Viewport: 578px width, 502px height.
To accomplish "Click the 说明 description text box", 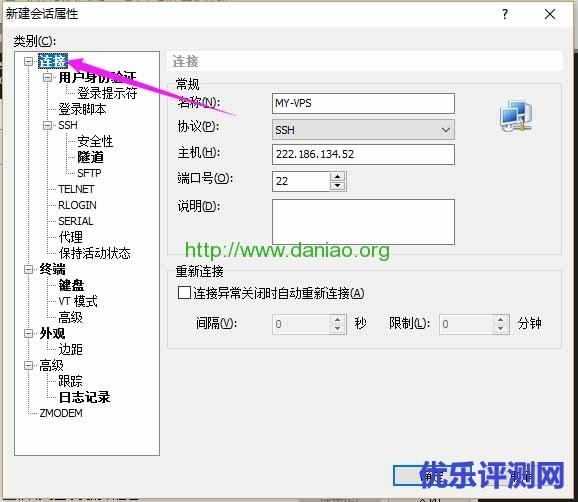I will pos(363,222).
